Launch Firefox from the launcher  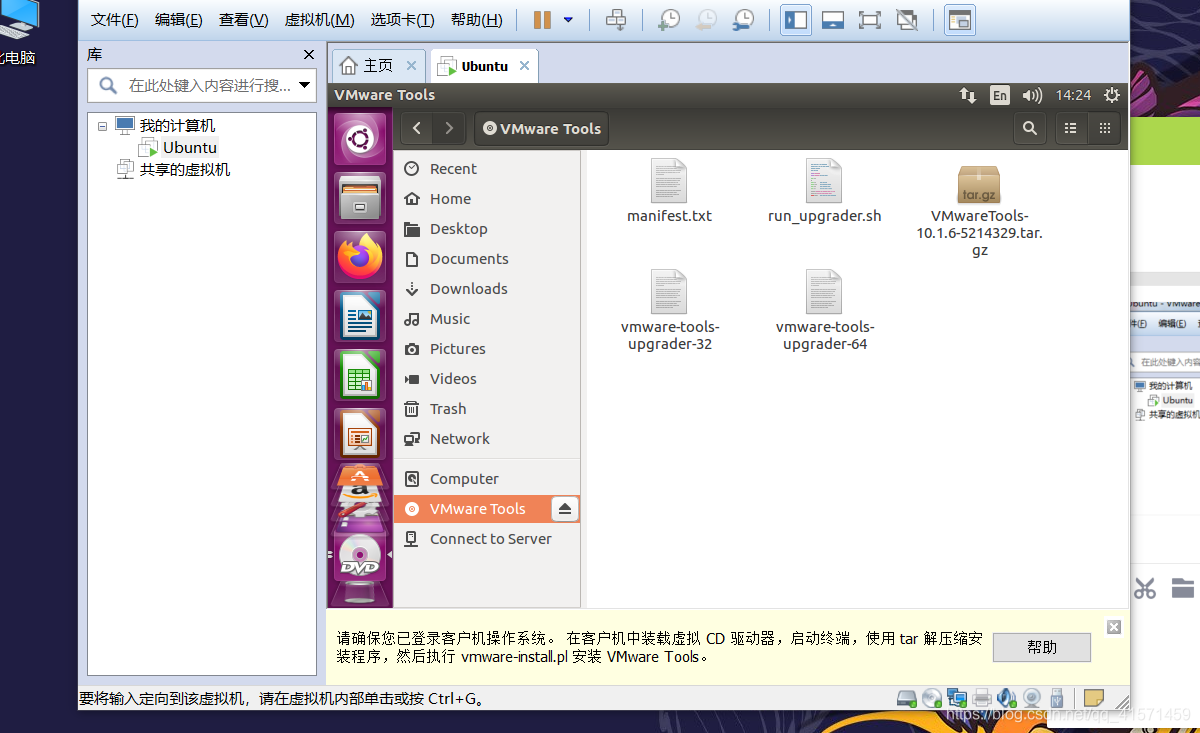click(x=360, y=257)
